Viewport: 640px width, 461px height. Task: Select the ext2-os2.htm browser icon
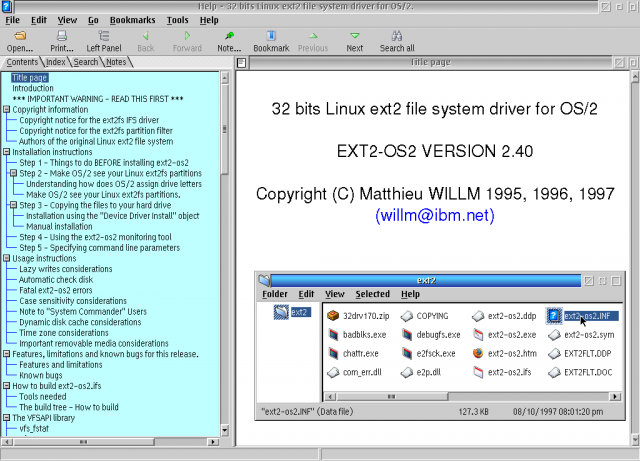click(x=478, y=353)
